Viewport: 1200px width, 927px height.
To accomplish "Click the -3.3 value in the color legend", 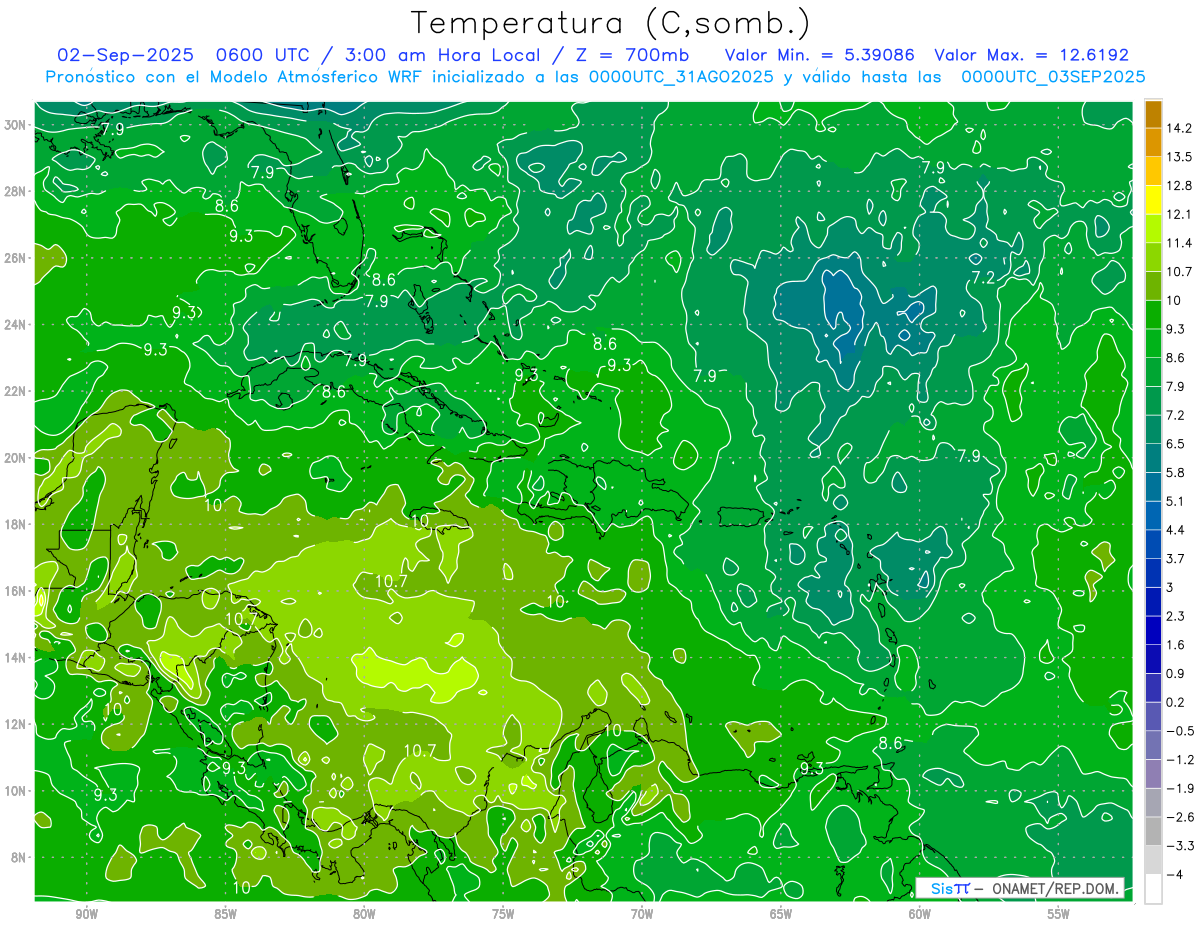I will (x=1180, y=846).
